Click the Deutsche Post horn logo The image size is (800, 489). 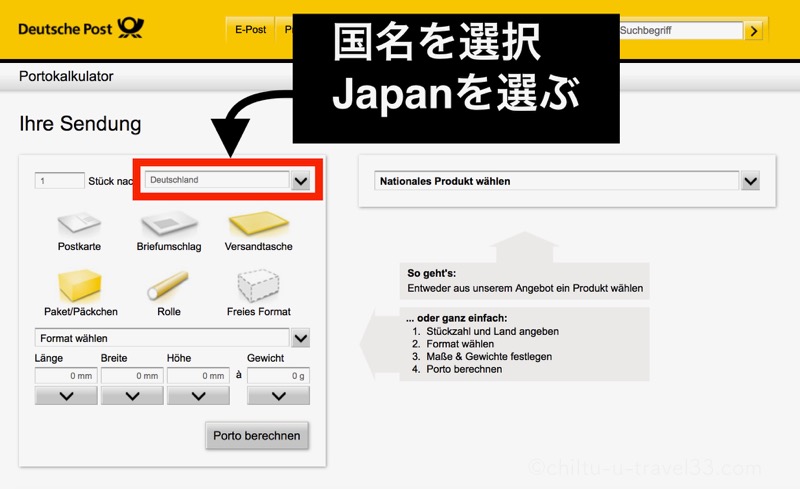[x=131, y=28]
